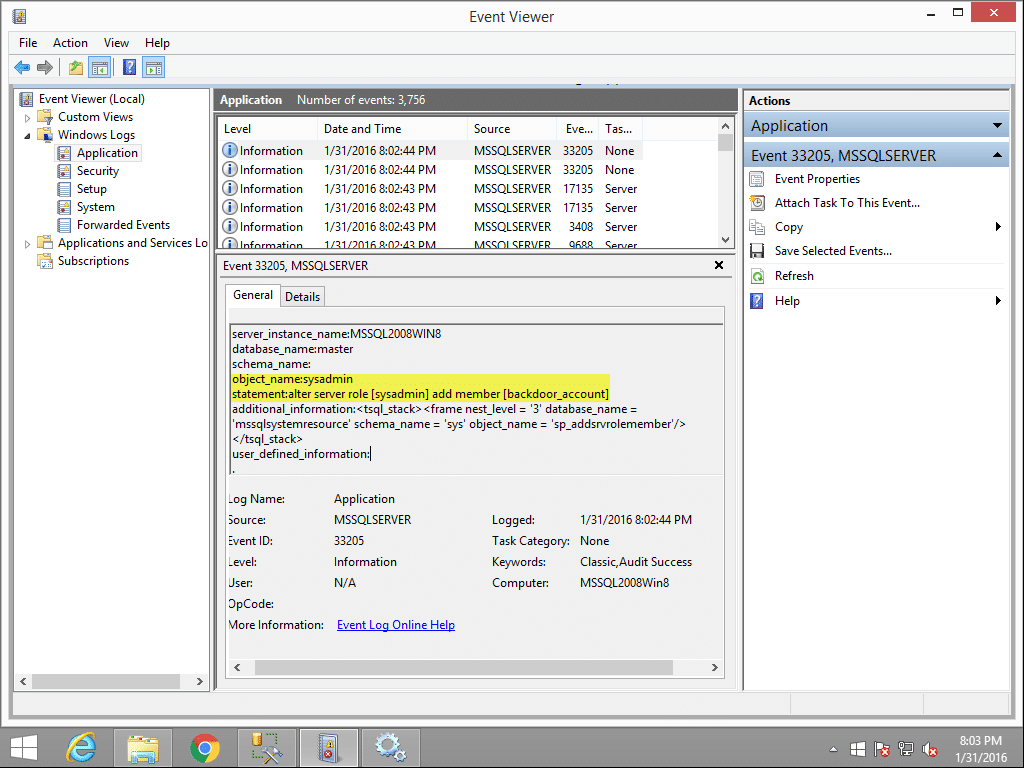Click the Subscriptions folder icon
The image size is (1024, 768).
point(45,261)
